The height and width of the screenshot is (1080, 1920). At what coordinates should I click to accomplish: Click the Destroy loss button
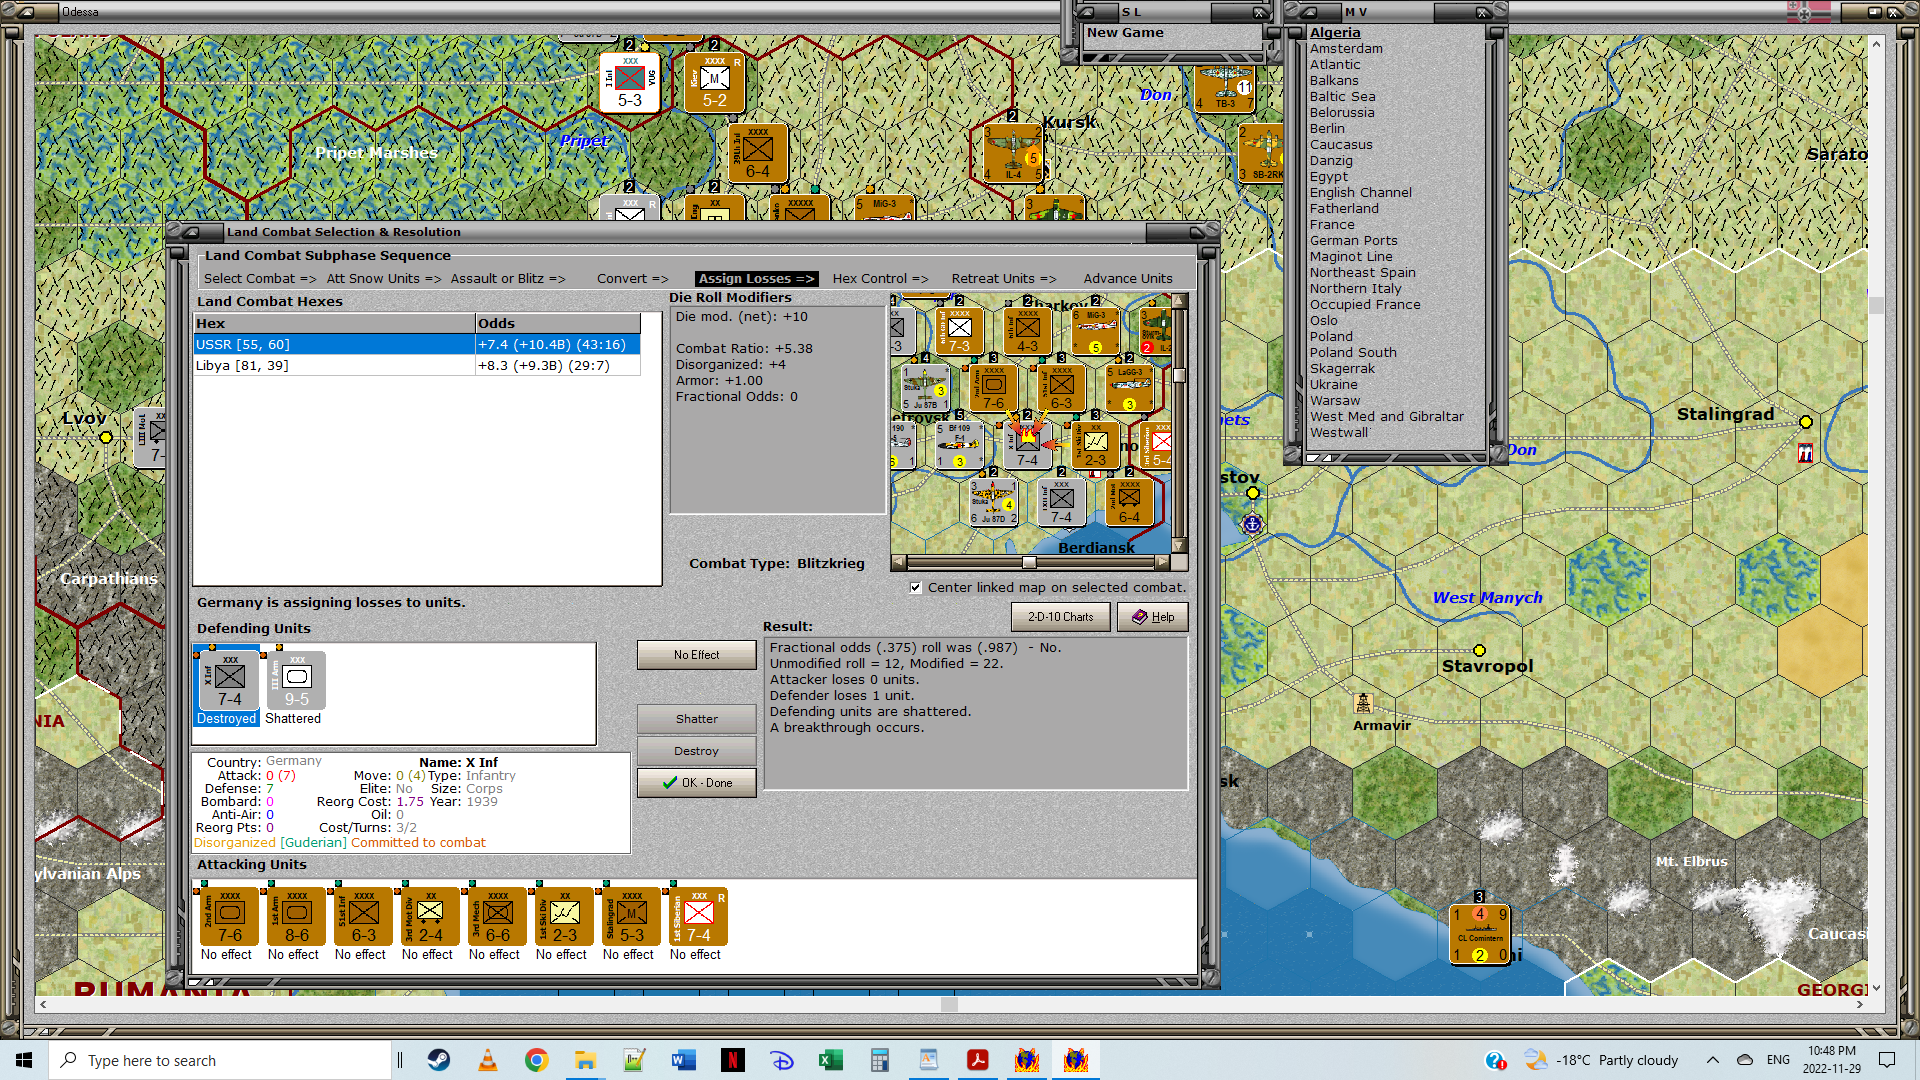pyautogui.click(x=696, y=751)
